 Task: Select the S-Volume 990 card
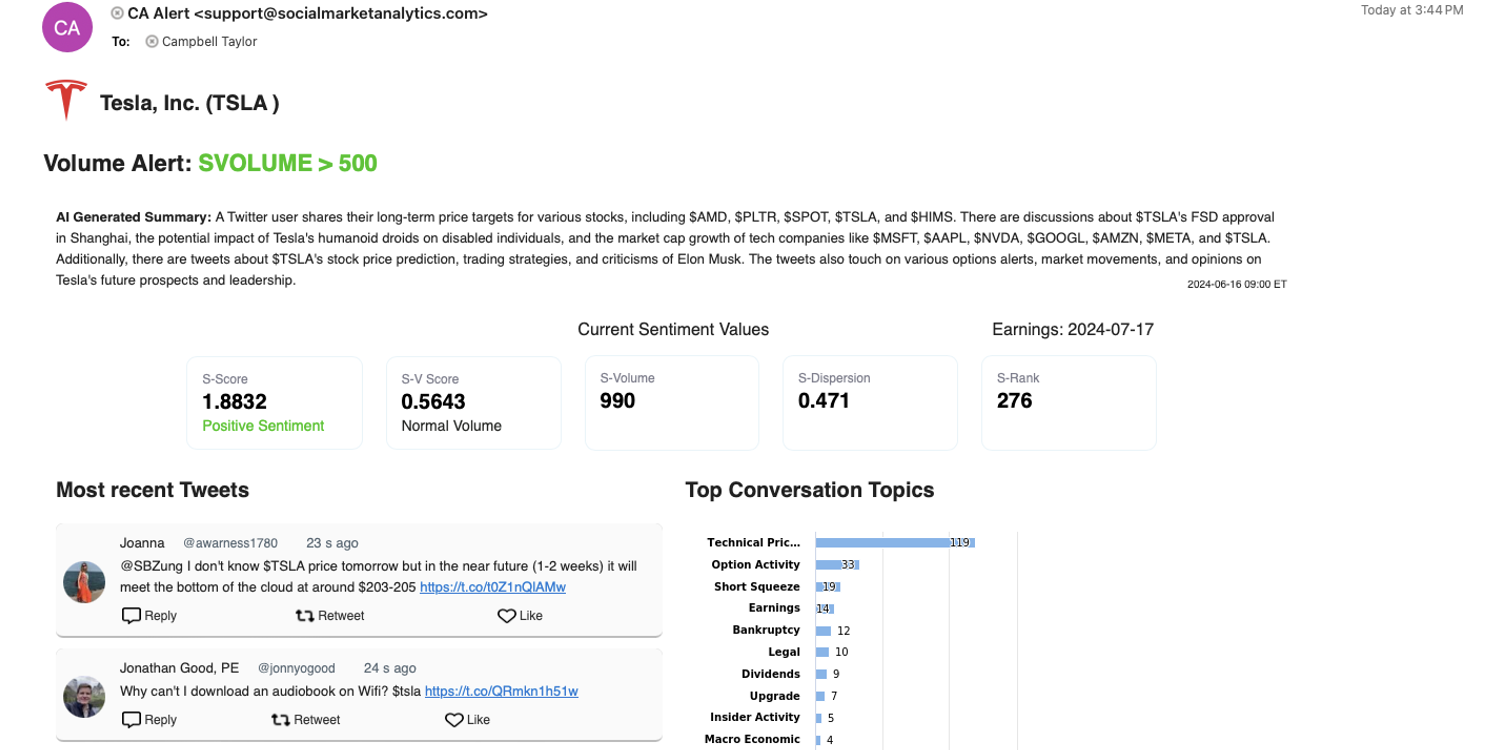pos(672,403)
